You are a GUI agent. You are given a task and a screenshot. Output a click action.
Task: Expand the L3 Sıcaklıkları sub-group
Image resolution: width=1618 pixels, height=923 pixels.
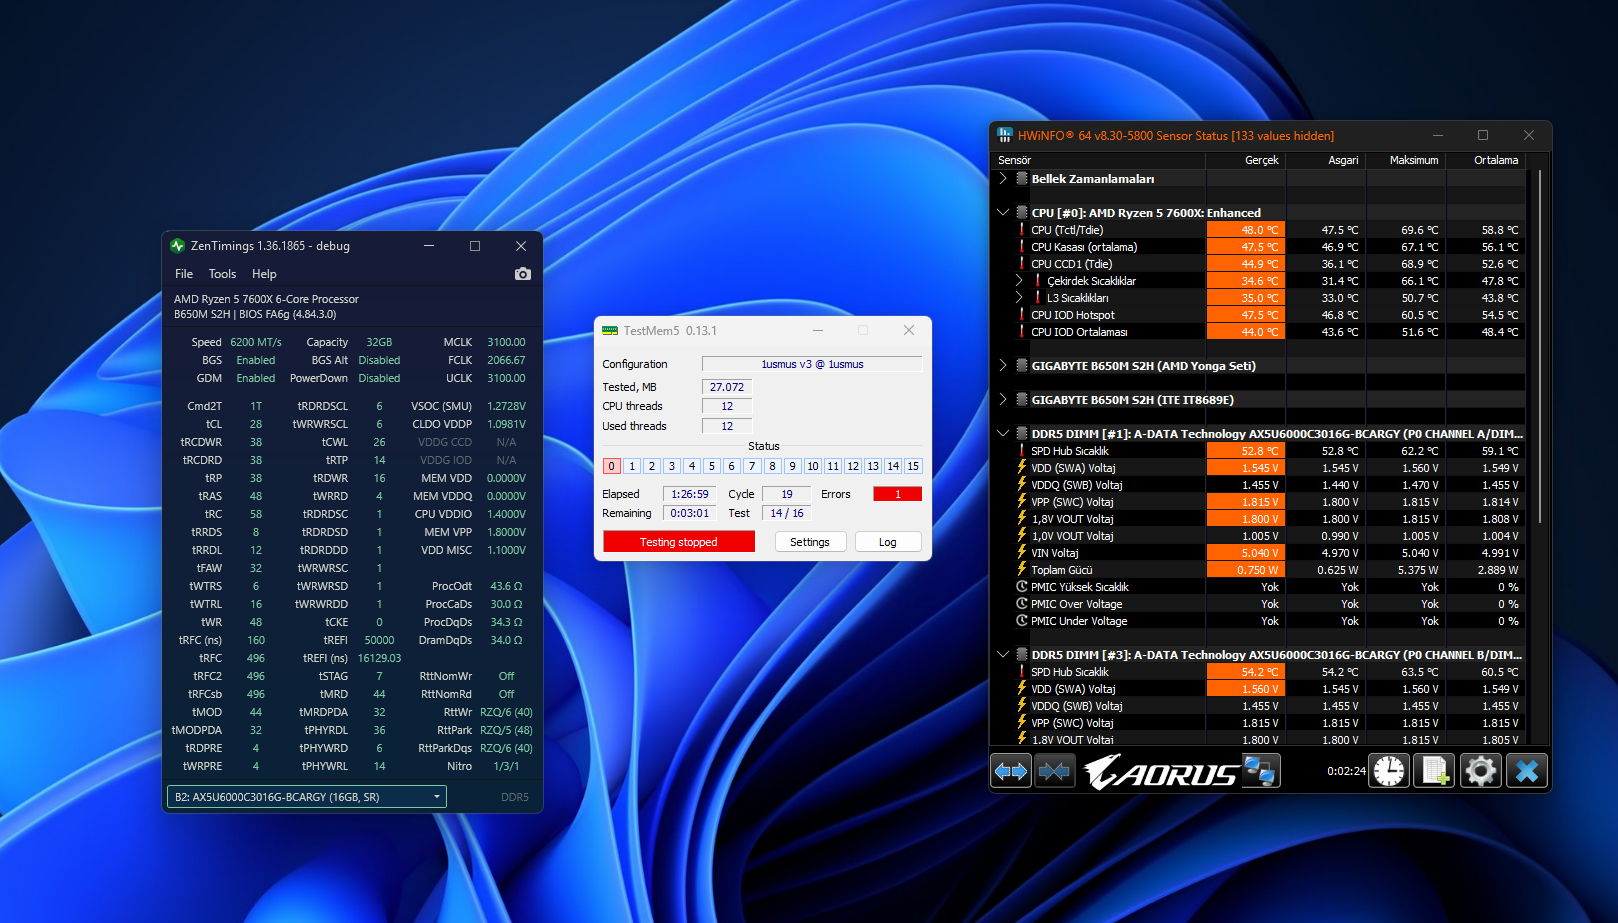pos(1019,298)
